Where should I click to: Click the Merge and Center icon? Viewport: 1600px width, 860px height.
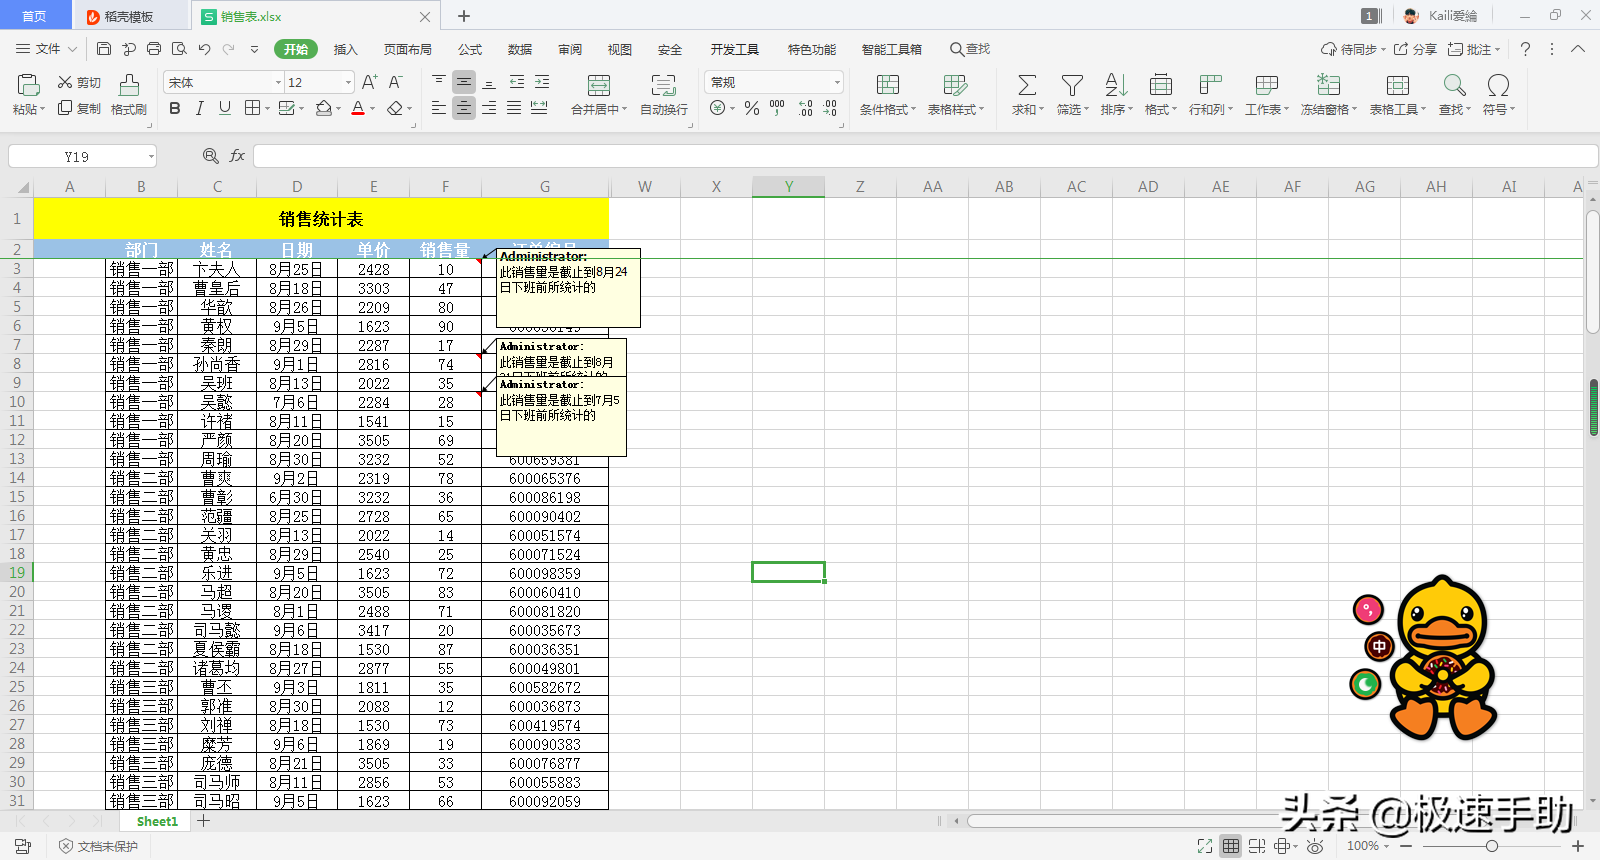[x=599, y=85]
